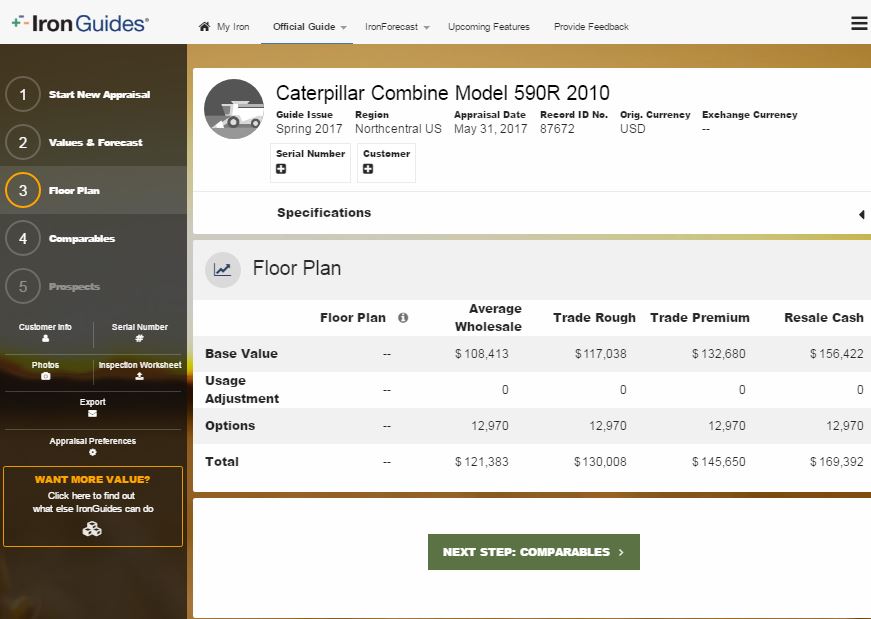The image size is (871, 619).
Task: Click the Trade Rough column header
Action: [x=594, y=318]
